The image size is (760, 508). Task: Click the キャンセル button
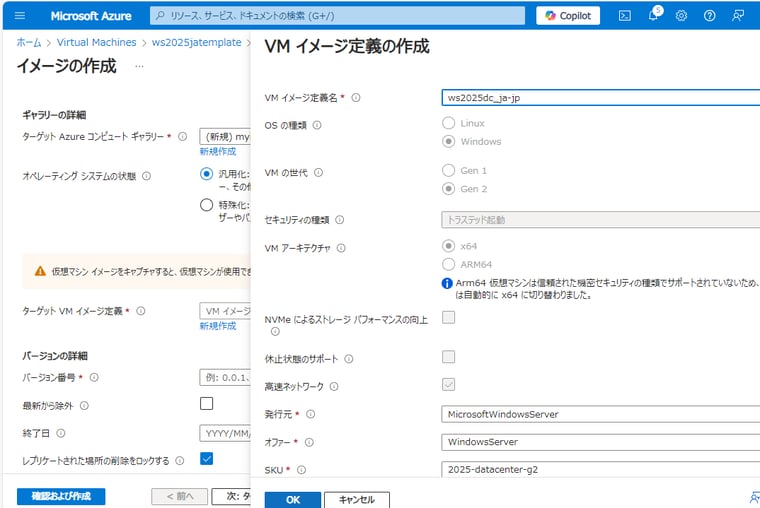click(x=357, y=500)
